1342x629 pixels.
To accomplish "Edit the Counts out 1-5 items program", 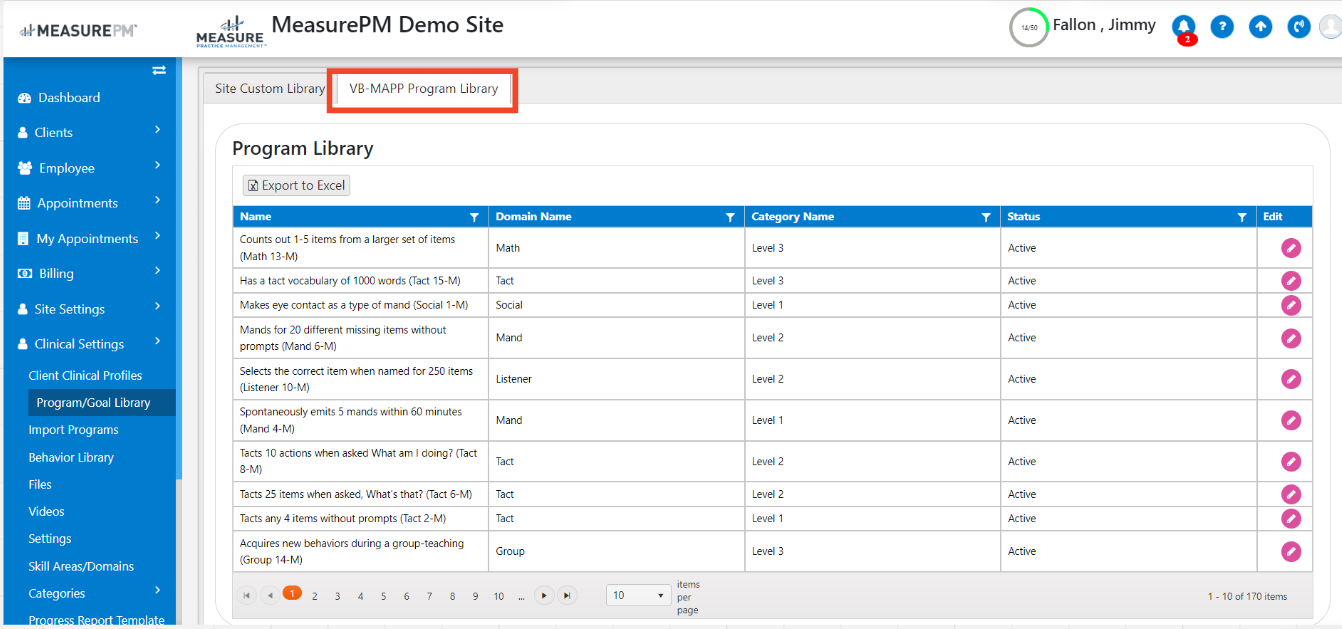I will (1291, 248).
